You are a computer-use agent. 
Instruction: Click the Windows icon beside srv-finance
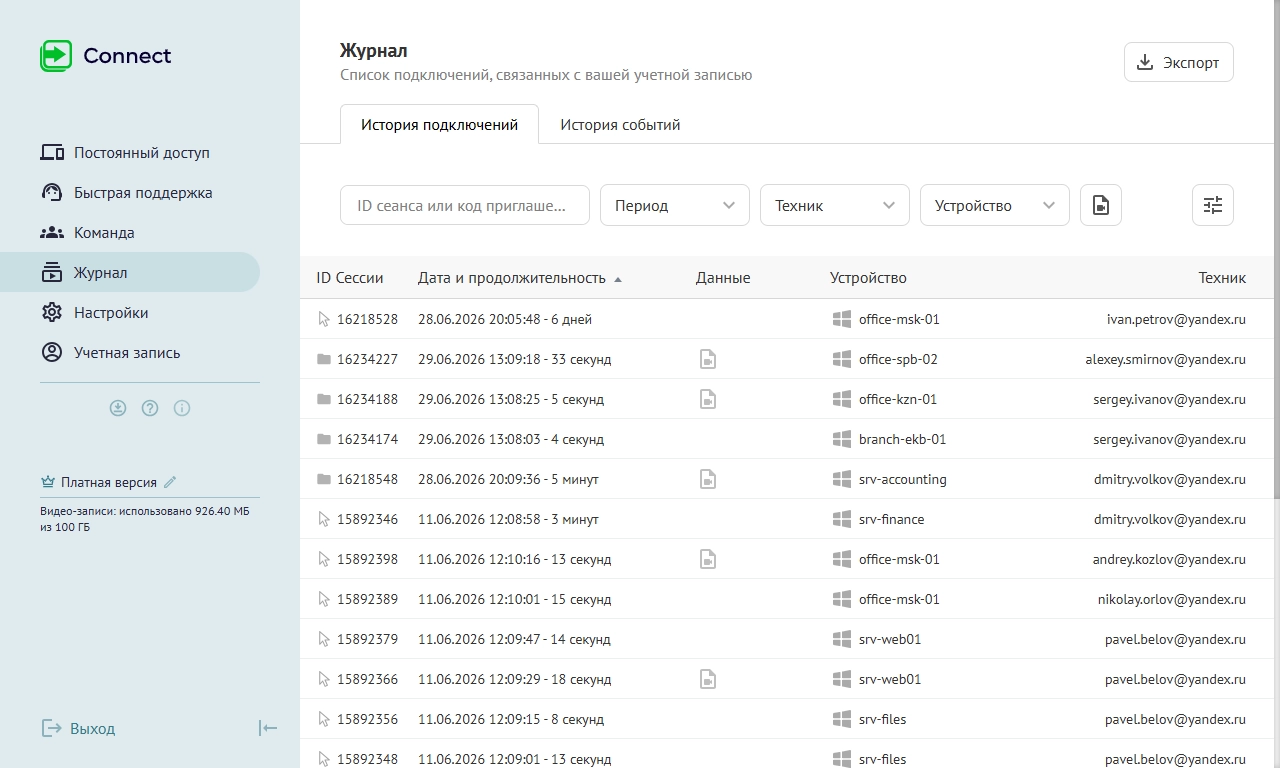(x=842, y=519)
